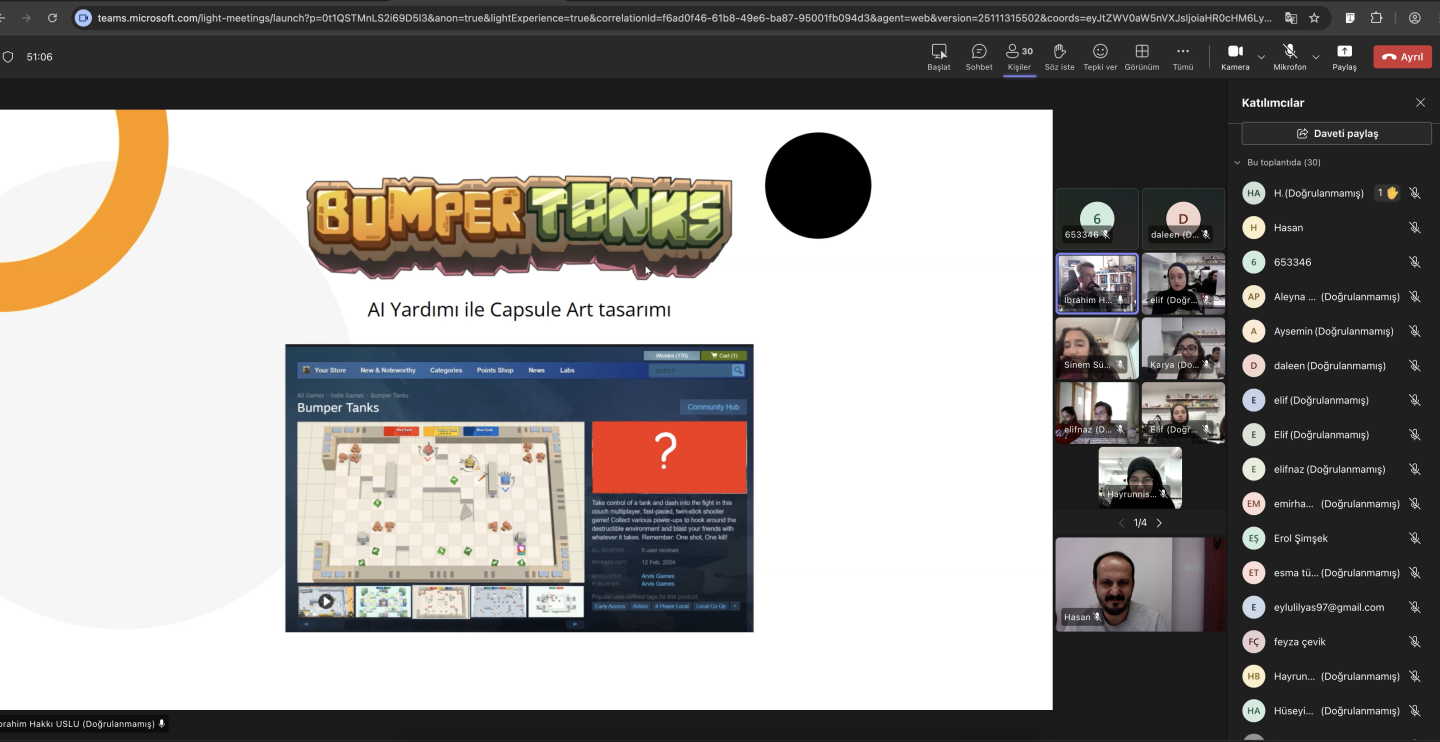The height and width of the screenshot is (742, 1440).
Task: Click Hasan's video thumbnail
Action: (1139, 584)
